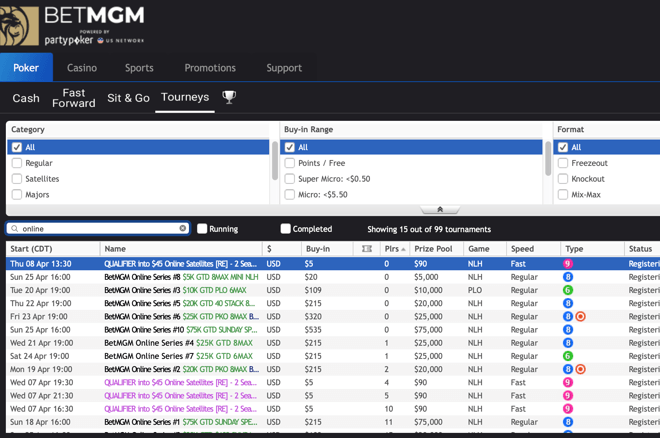Image resolution: width=660 pixels, height=438 pixels.
Task: Click 8-max icon in Series #10 row
Action: pyautogui.click(x=567, y=329)
